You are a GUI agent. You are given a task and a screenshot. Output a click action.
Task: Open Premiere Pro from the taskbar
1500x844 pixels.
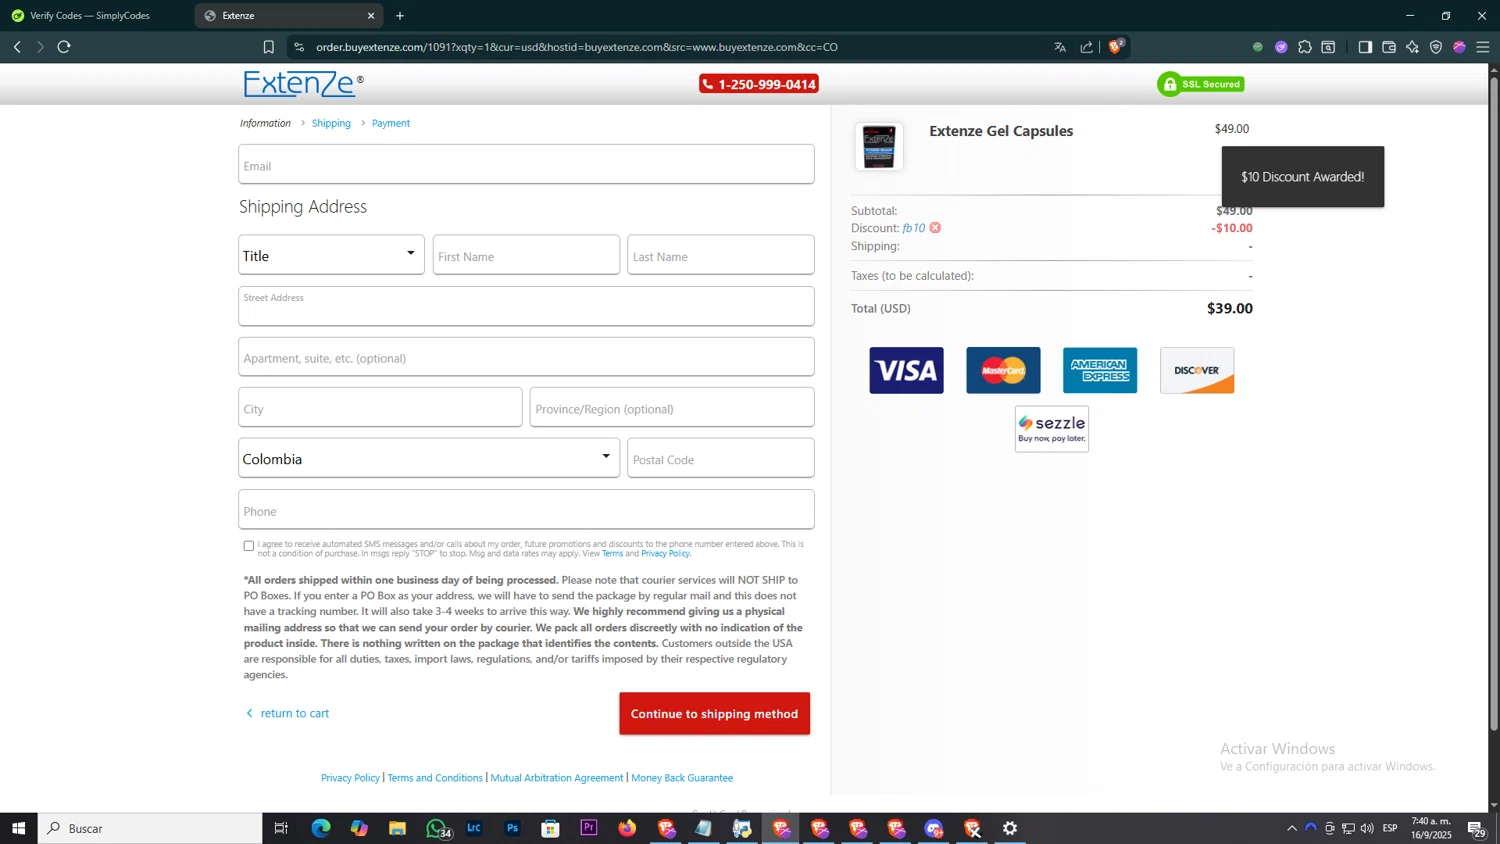pyautogui.click(x=589, y=828)
